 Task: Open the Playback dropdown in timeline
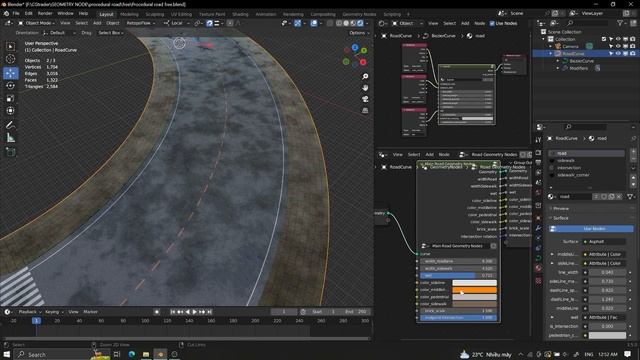(29, 312)
